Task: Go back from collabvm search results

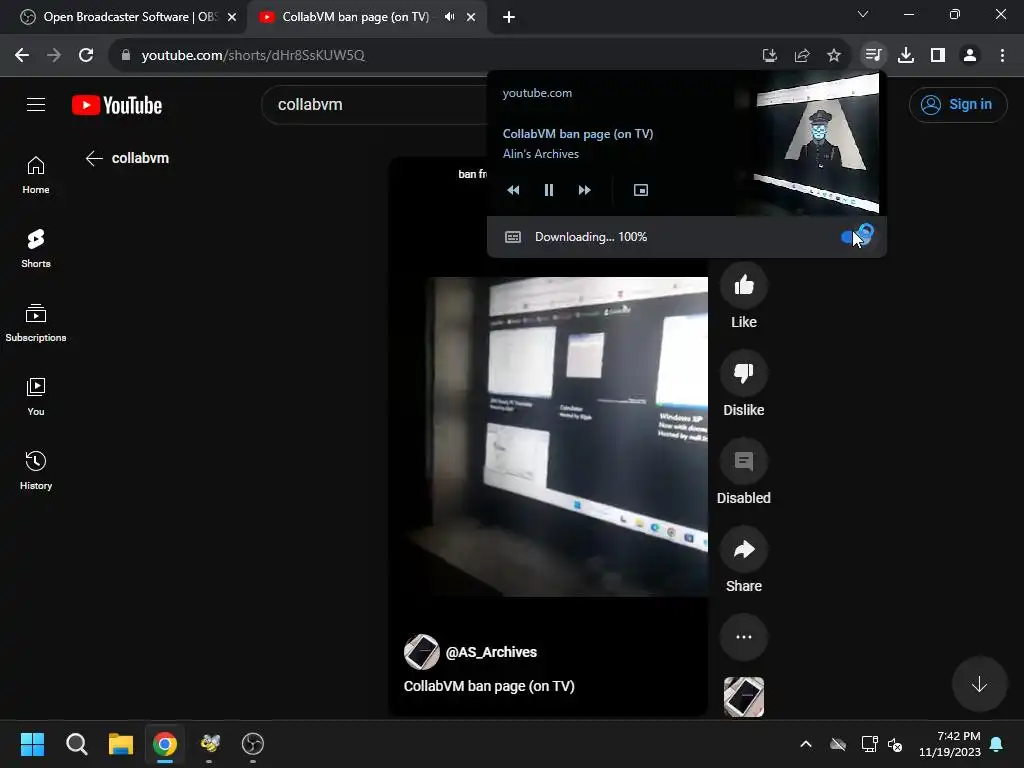Action: [94, 158]
